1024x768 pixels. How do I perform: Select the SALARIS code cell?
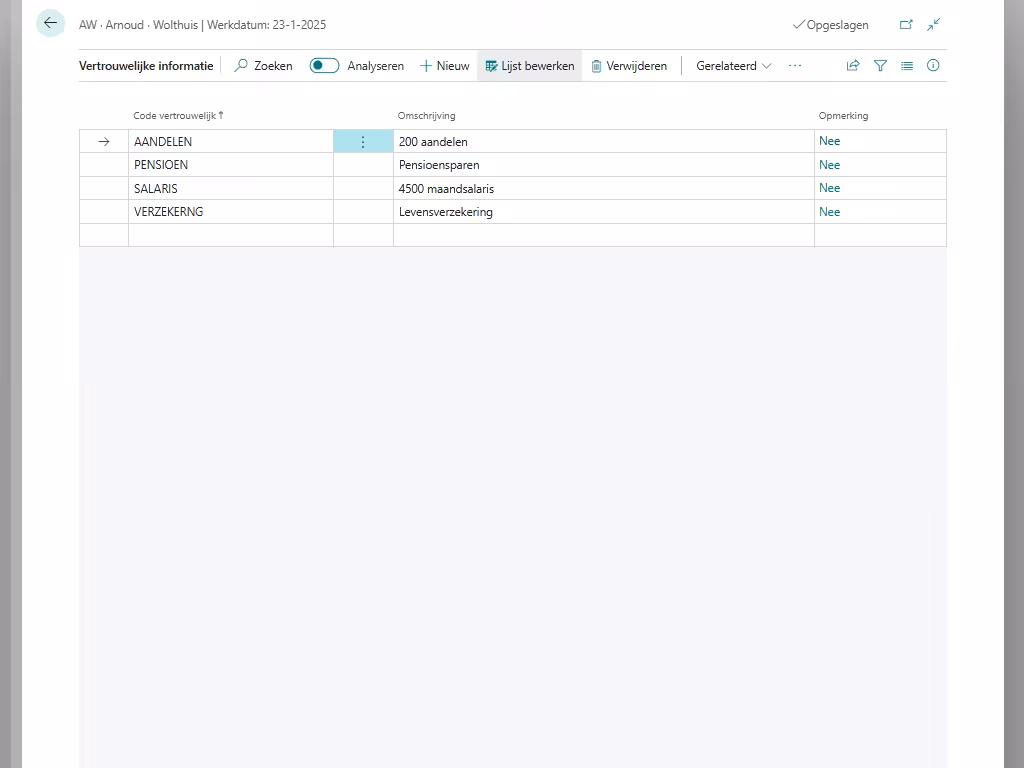(230, 188)
